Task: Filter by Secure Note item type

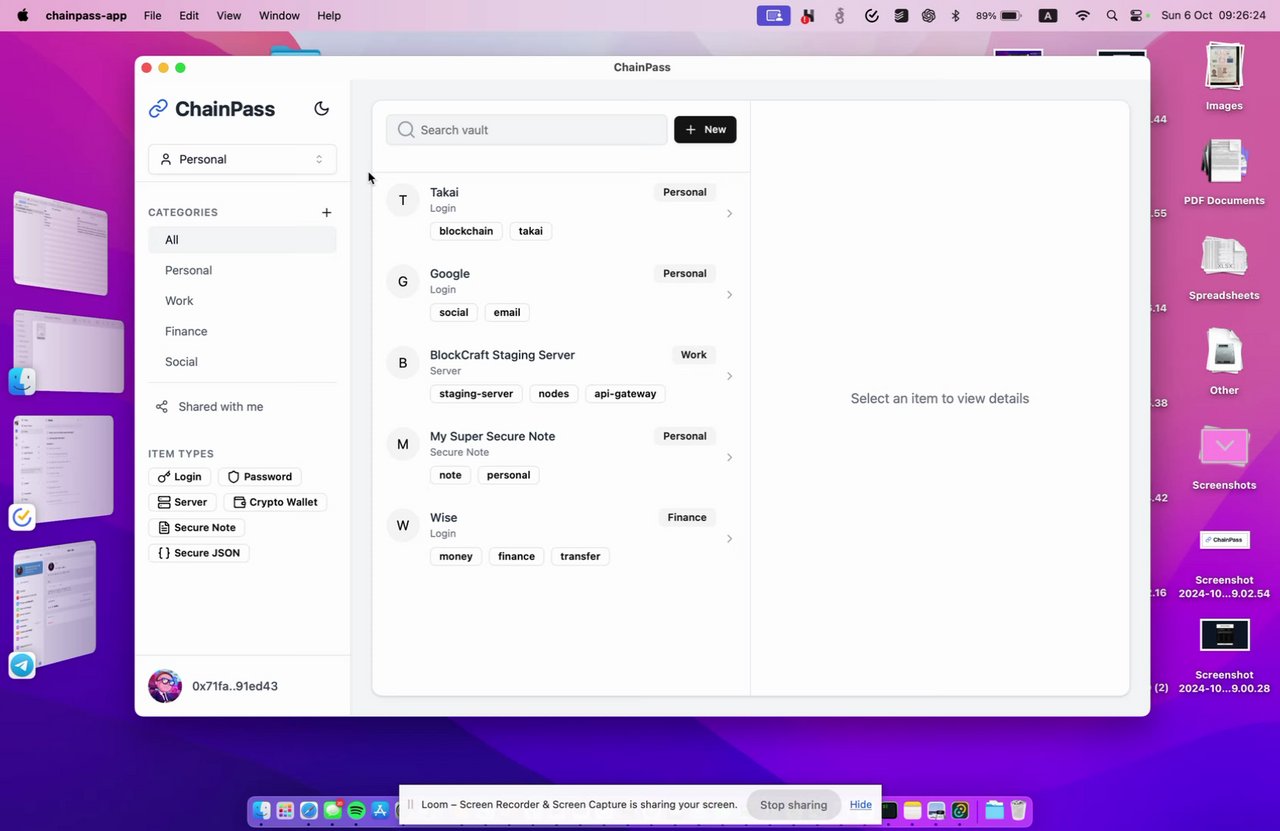Action: tap(197, 527)
